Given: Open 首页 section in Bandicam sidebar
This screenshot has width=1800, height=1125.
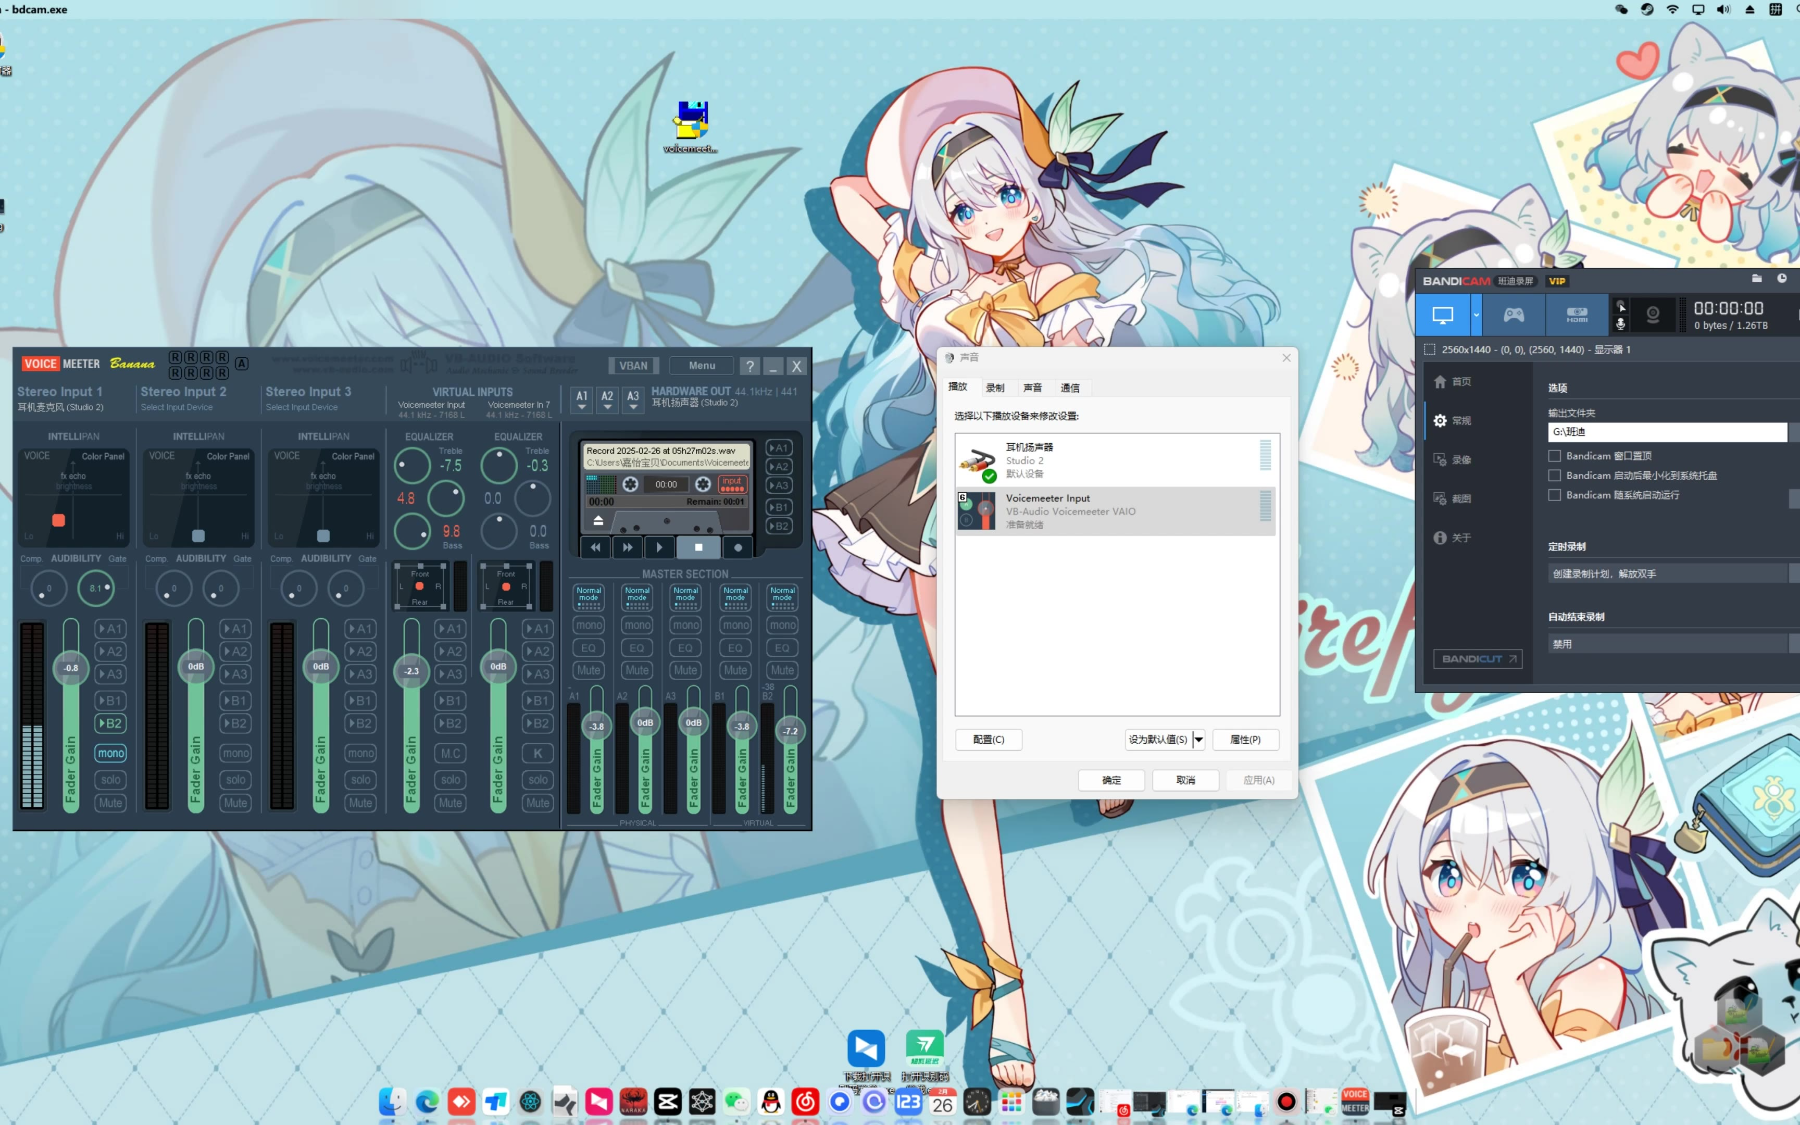Looking at the screenshot, I should click(x=1452, y=382).
